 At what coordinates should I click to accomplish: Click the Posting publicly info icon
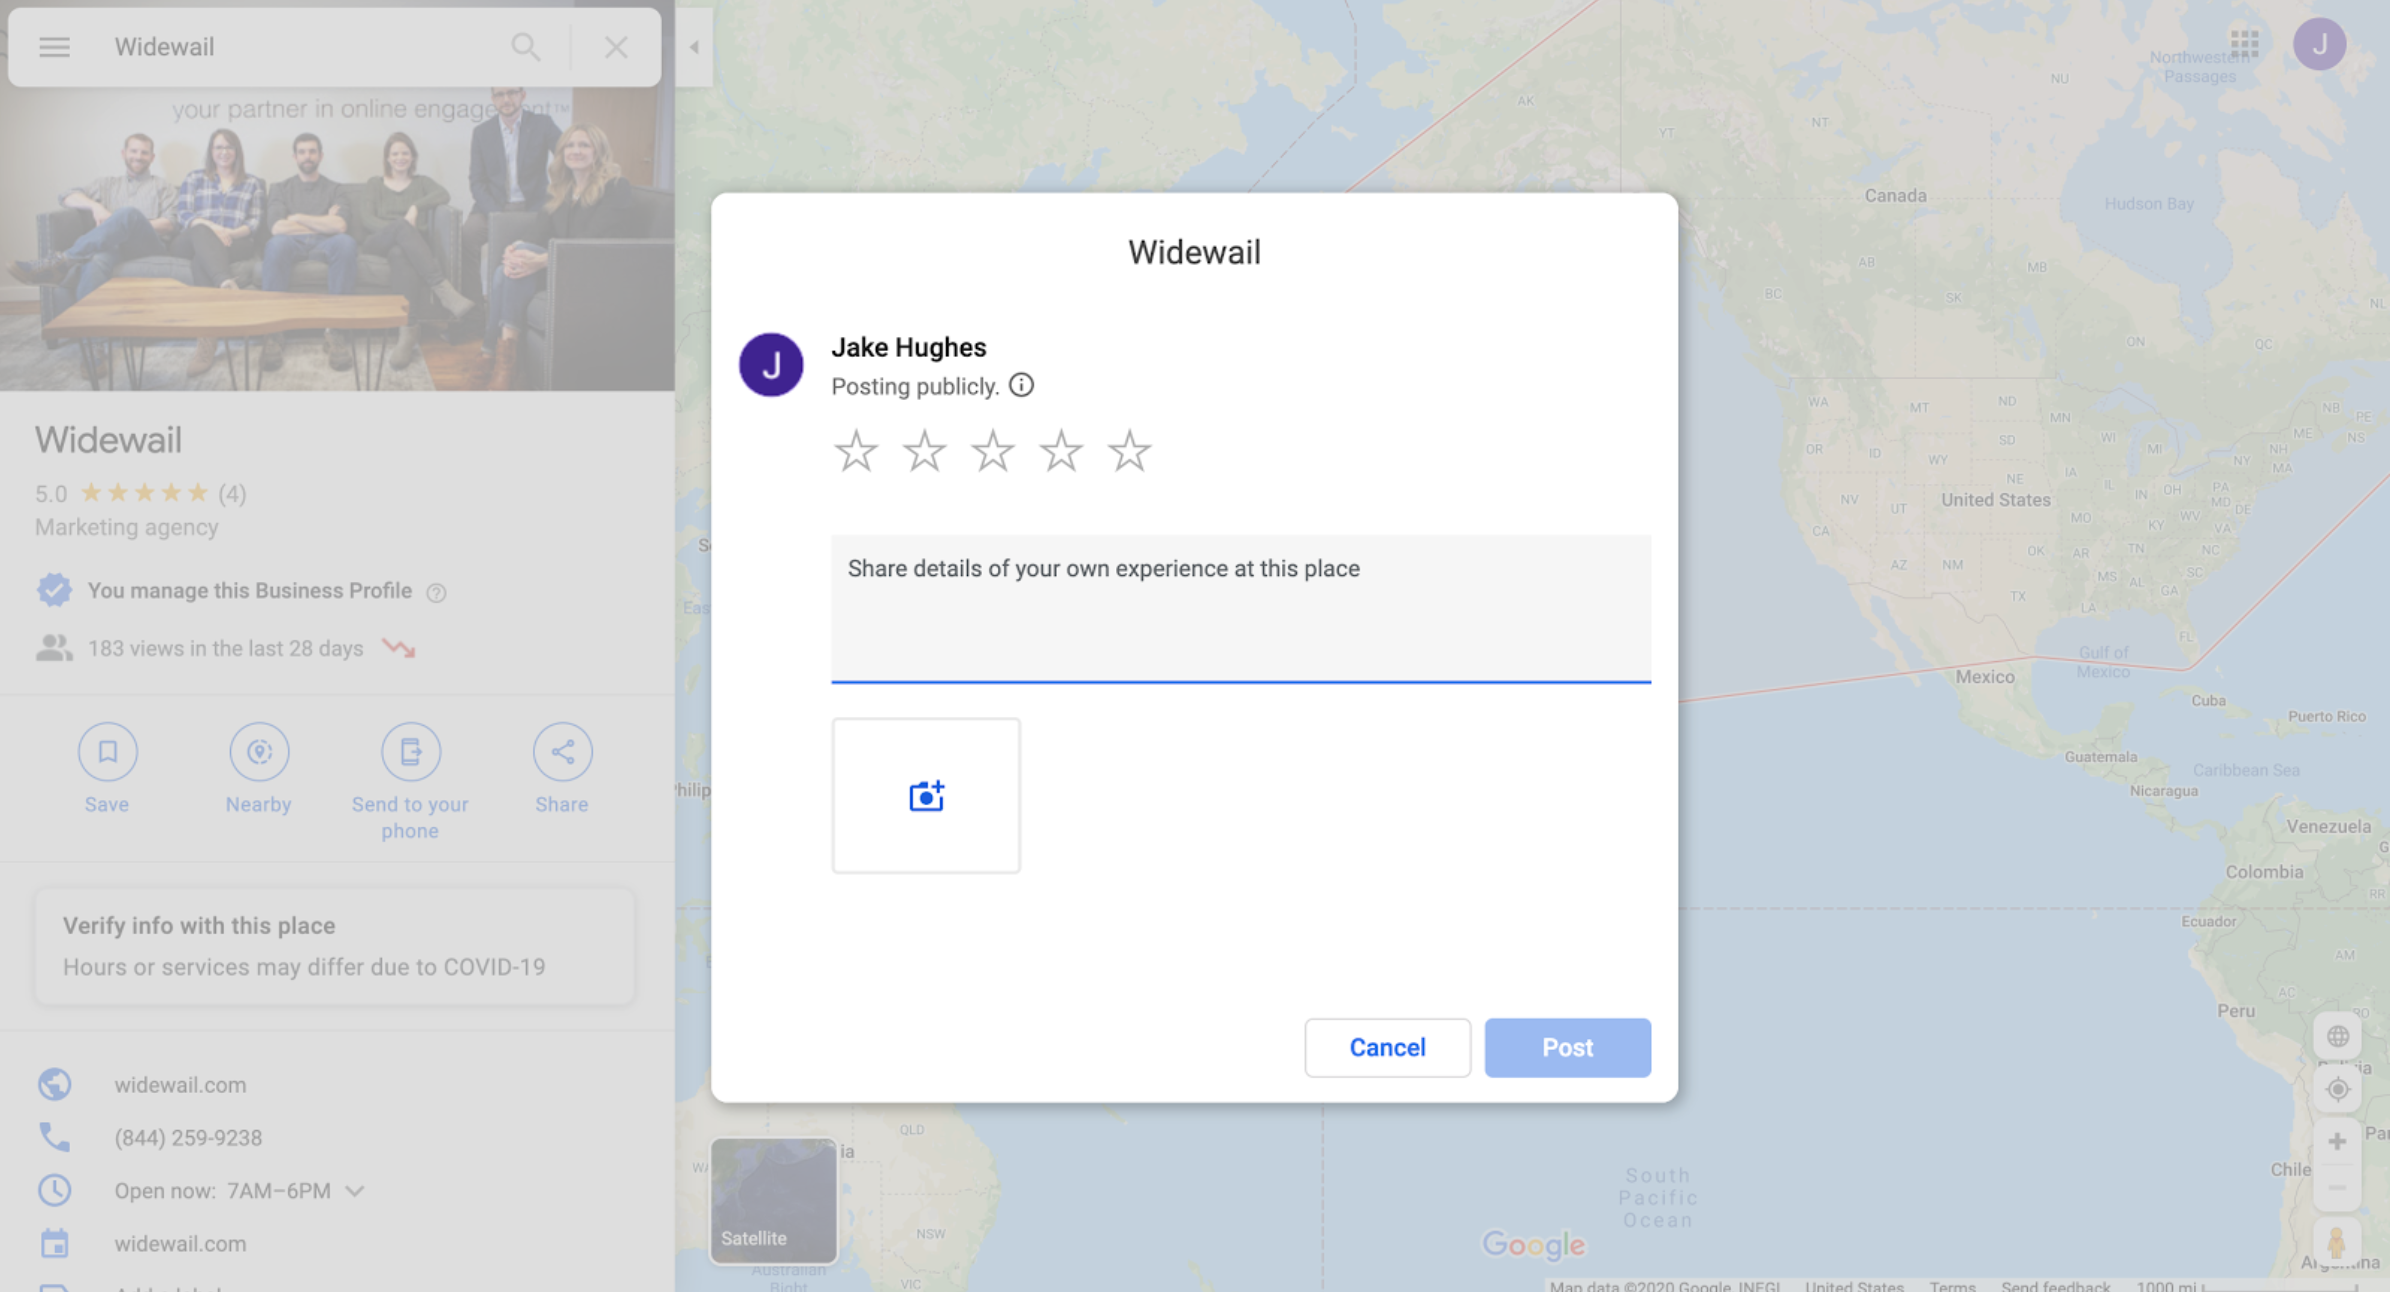coord(1021,386)
